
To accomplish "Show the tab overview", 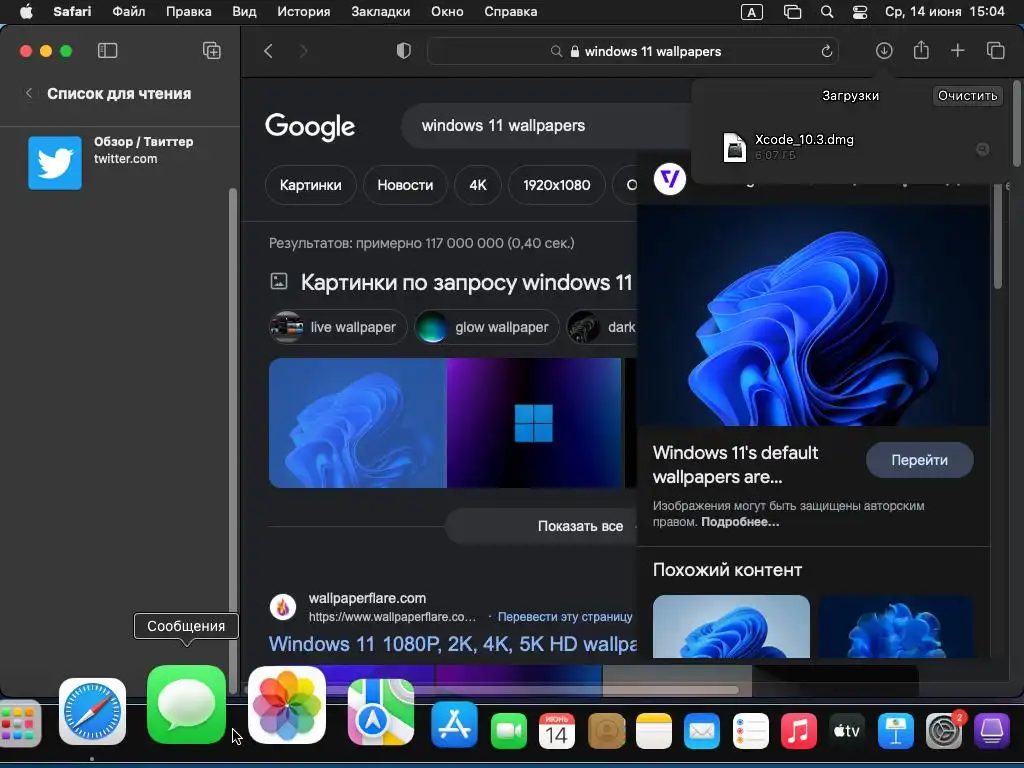I will 995,51.
